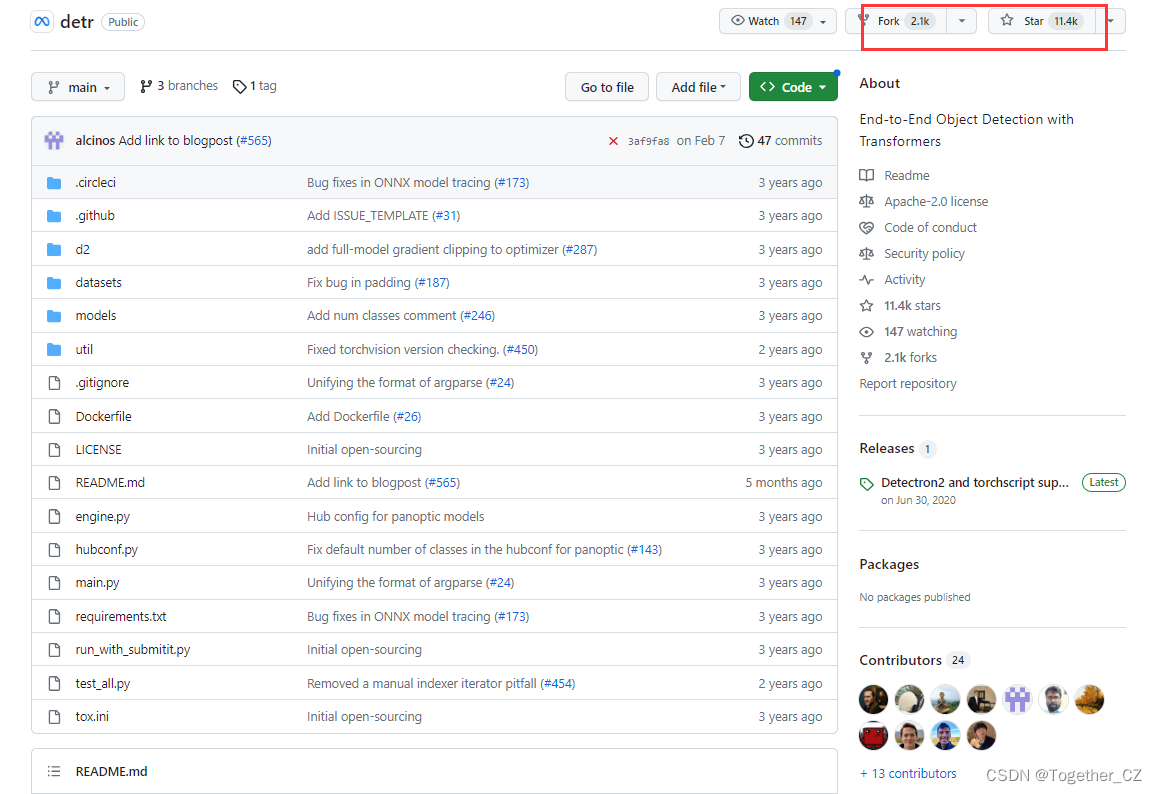Click the scale icon by Apache-2.0 license
This screenshot has width=1157, height=794.
pos(866,201)
